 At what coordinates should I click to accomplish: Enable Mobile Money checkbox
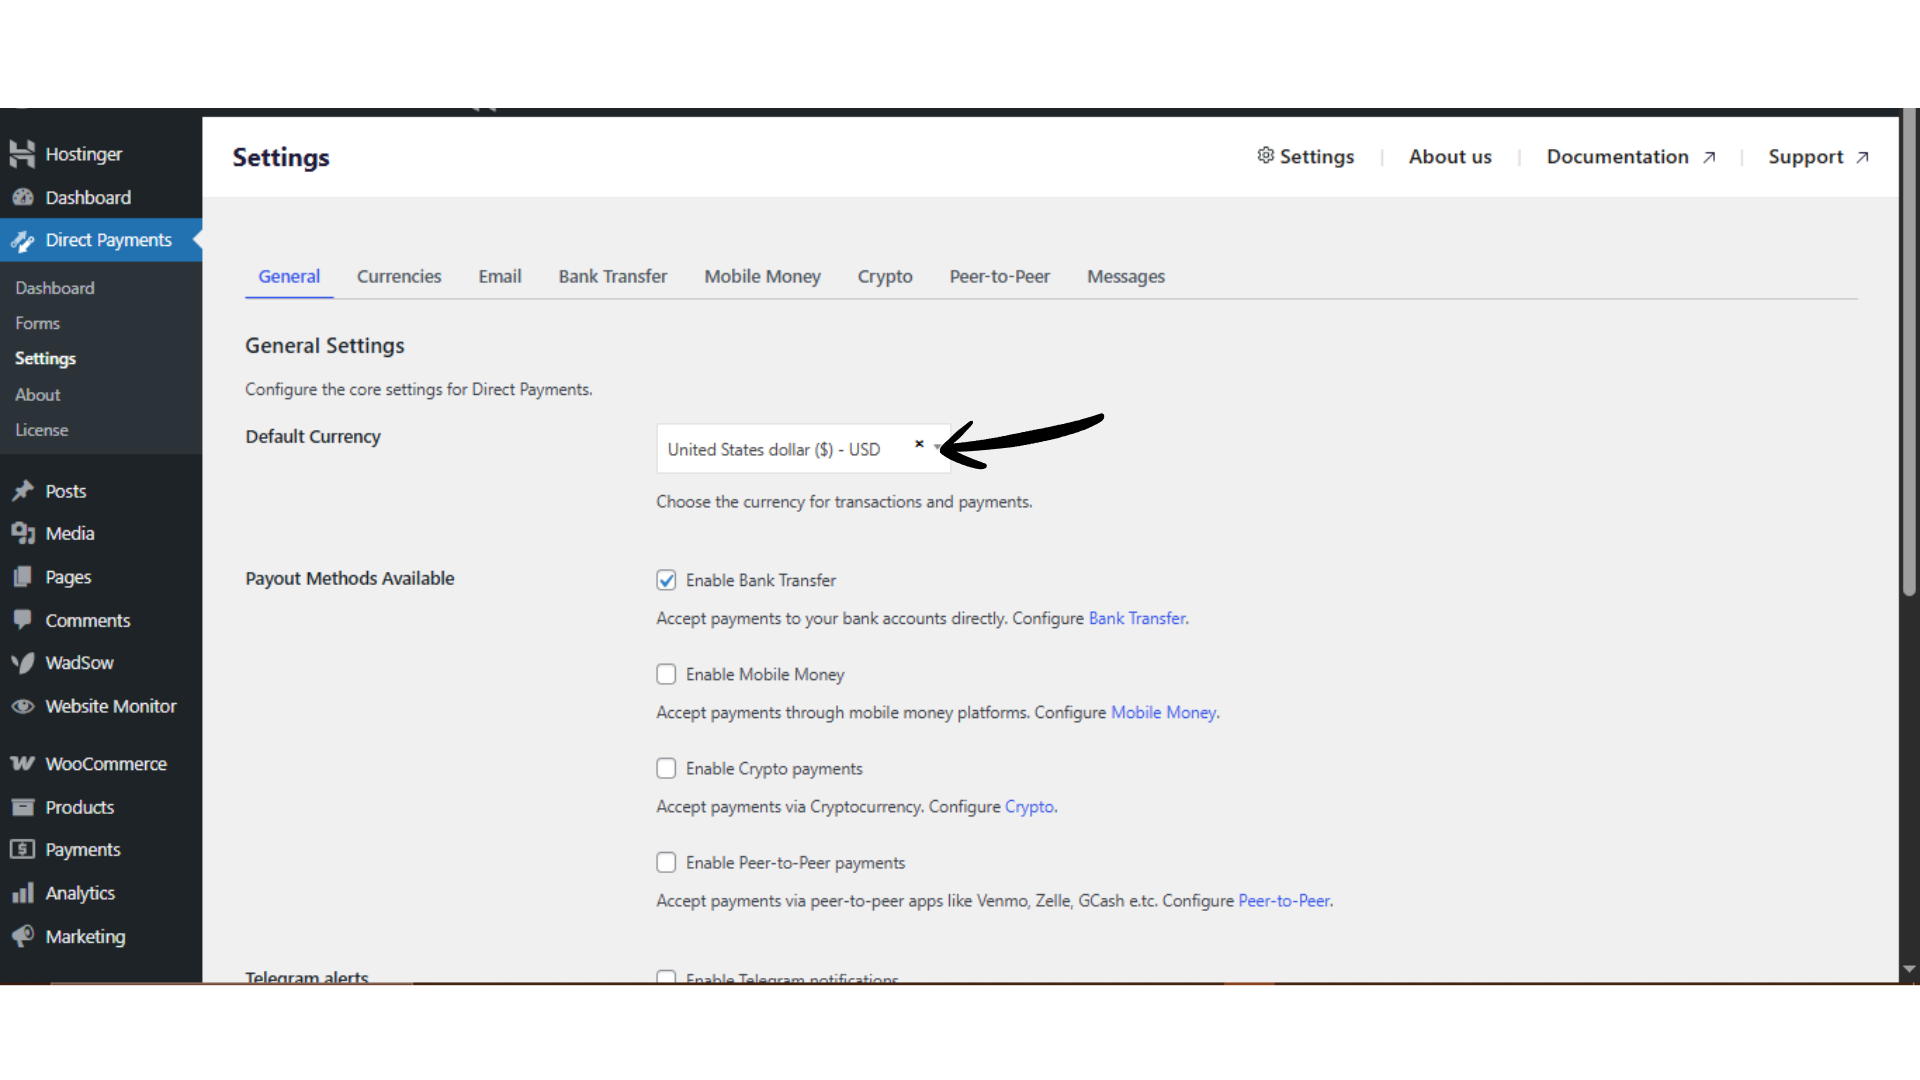point(666,674)
